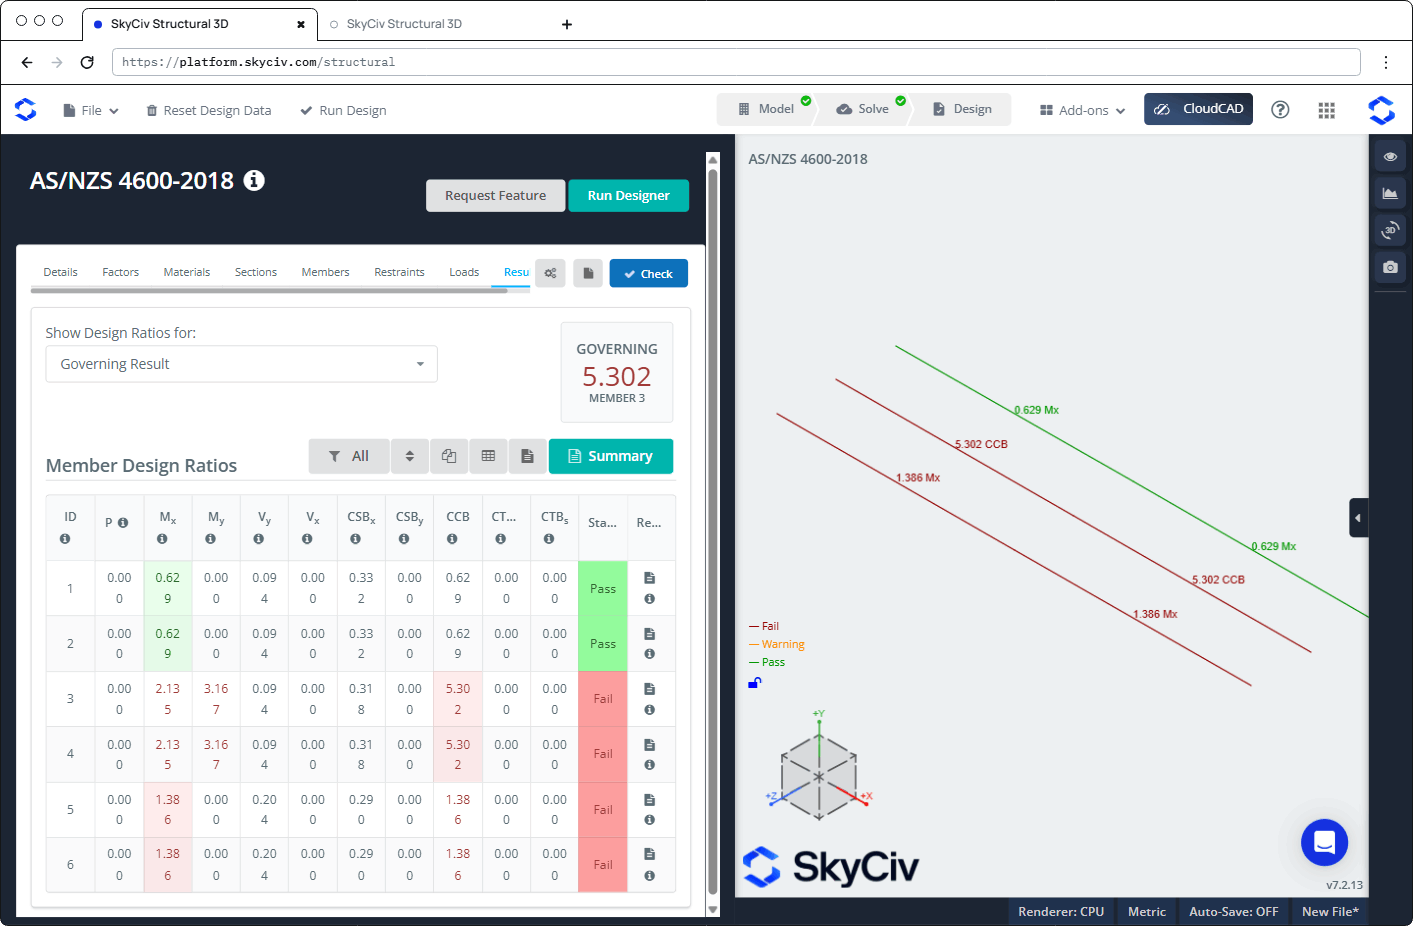Click the All filter button
The width and height of the screenshot is (1413, 926).
(x=349, y=456)
